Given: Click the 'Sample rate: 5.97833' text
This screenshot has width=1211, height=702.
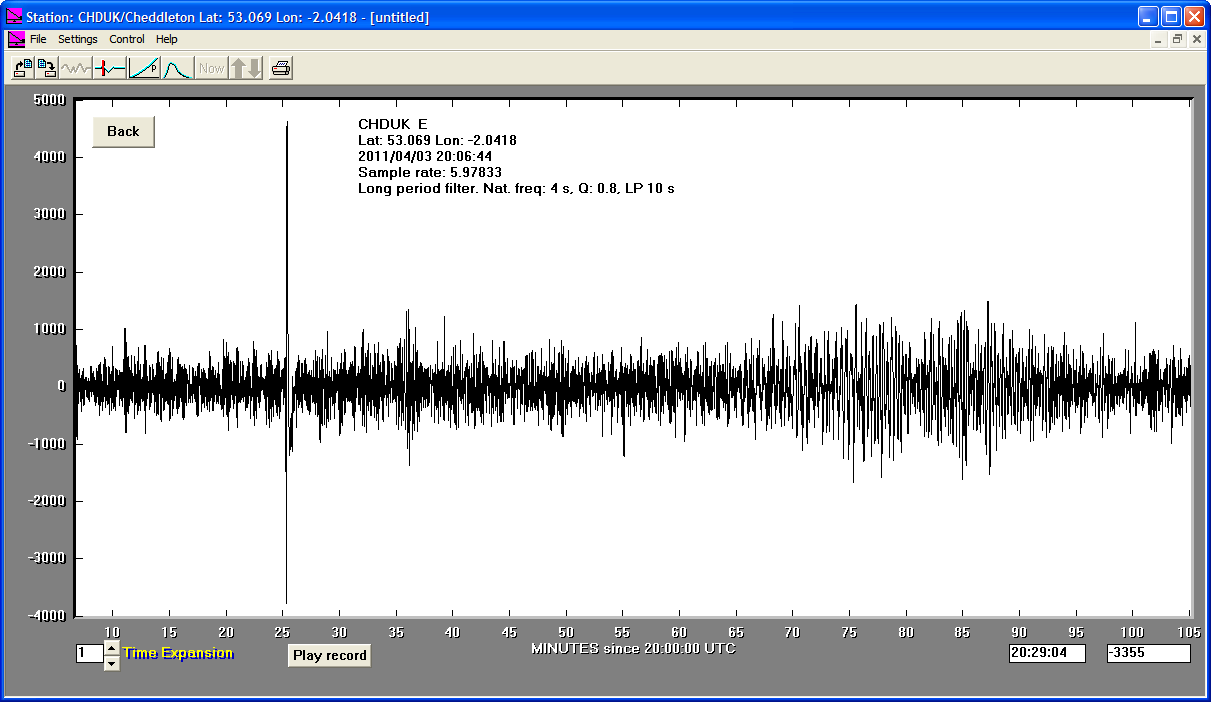Looking at the screenshot, I should click(430, 172).
